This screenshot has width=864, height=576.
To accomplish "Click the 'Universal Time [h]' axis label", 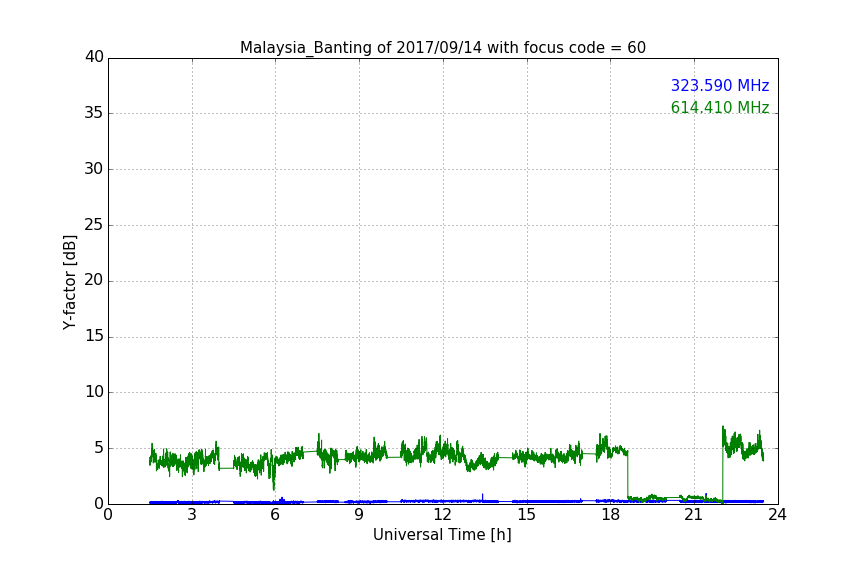I will coord(442,535).
